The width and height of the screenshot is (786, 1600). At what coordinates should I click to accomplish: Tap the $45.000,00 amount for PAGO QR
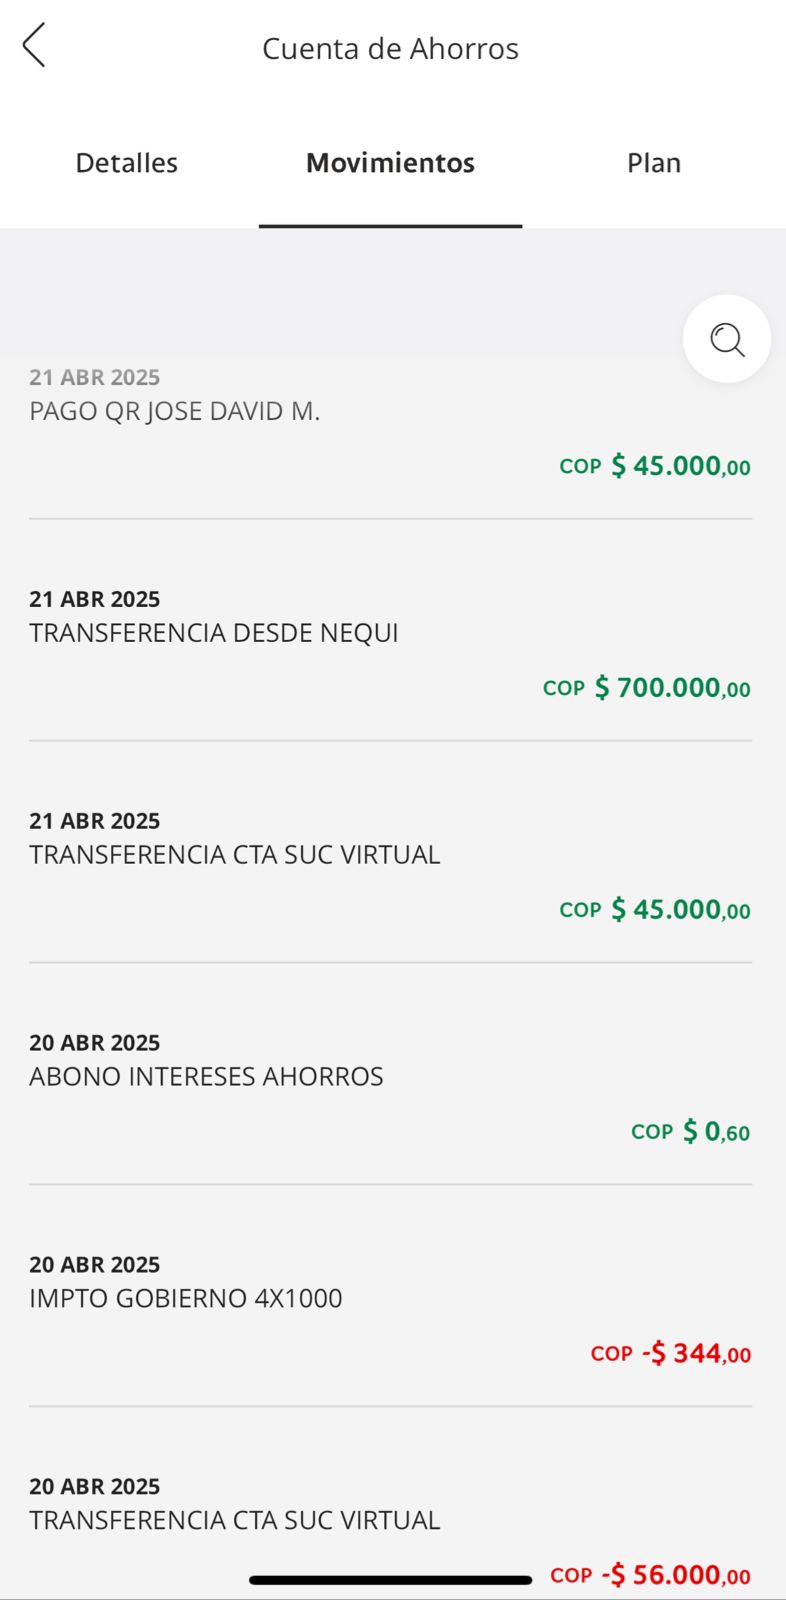coord(680,466)
